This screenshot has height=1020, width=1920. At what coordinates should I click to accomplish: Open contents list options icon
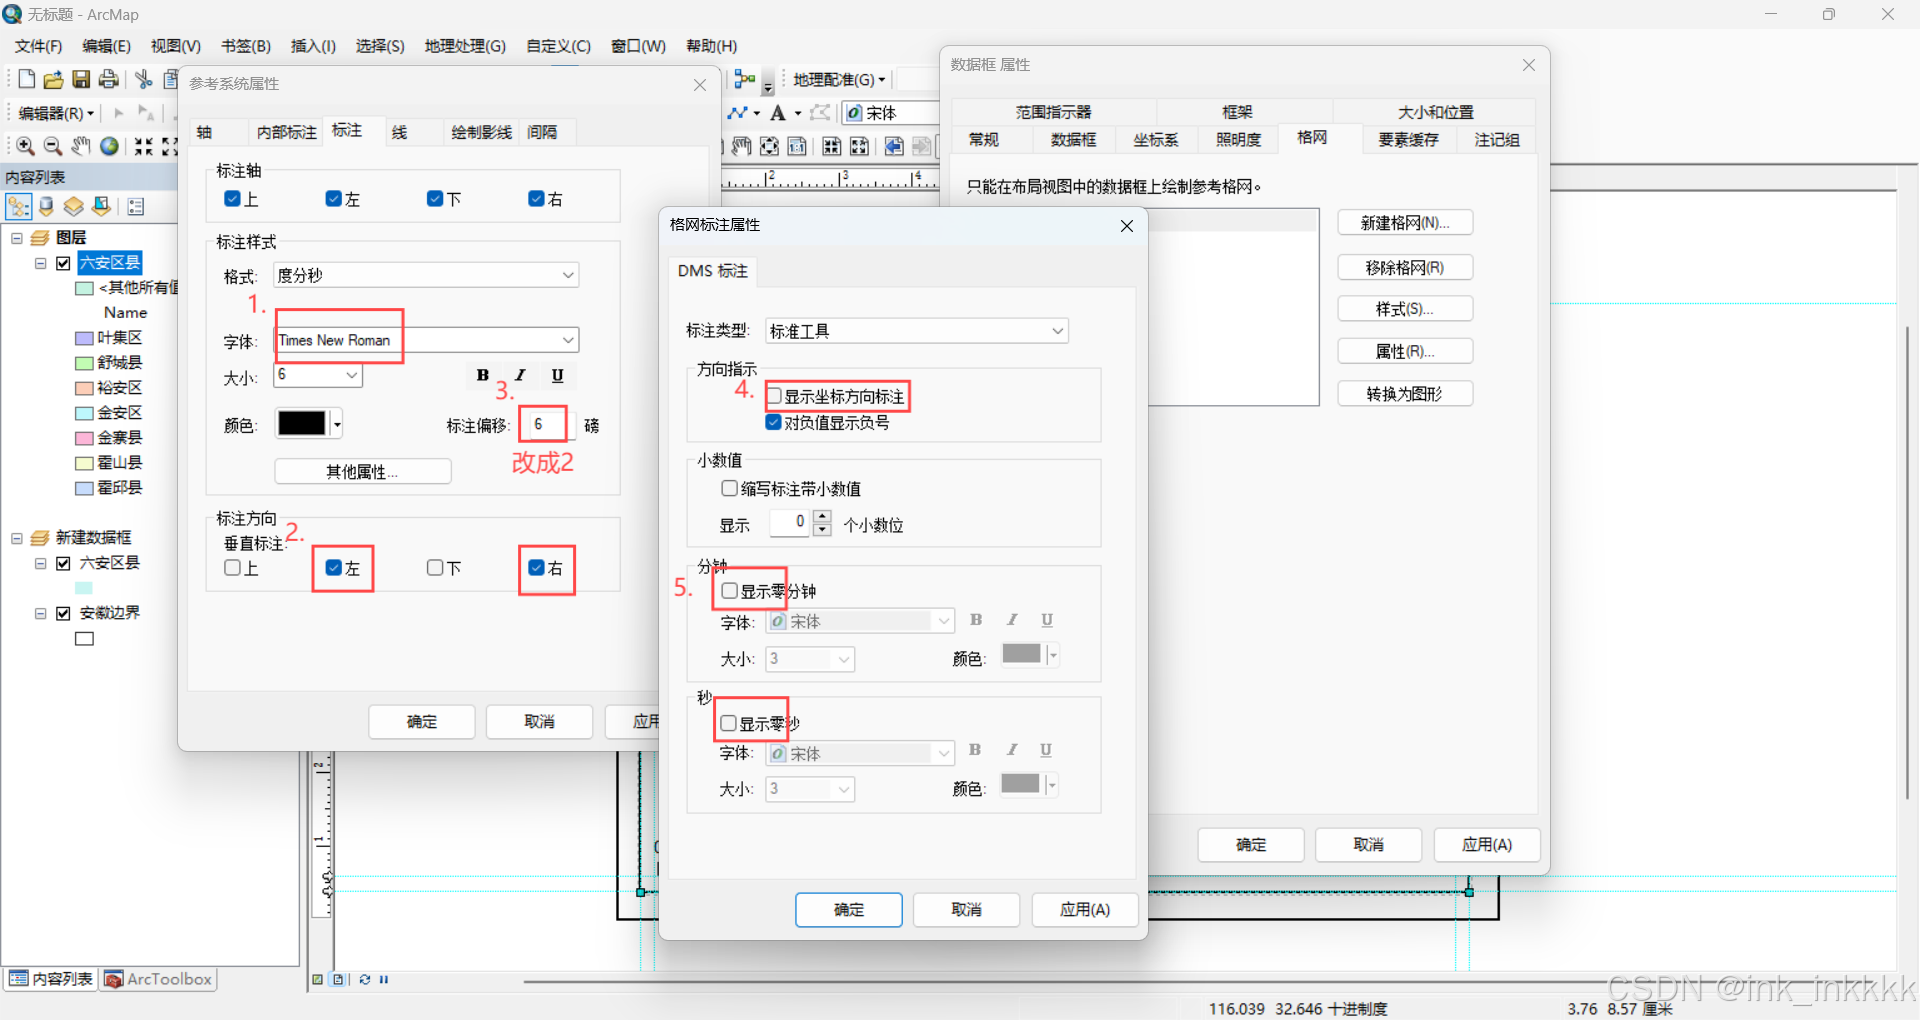pyautogui.click(x=136, y=206)
